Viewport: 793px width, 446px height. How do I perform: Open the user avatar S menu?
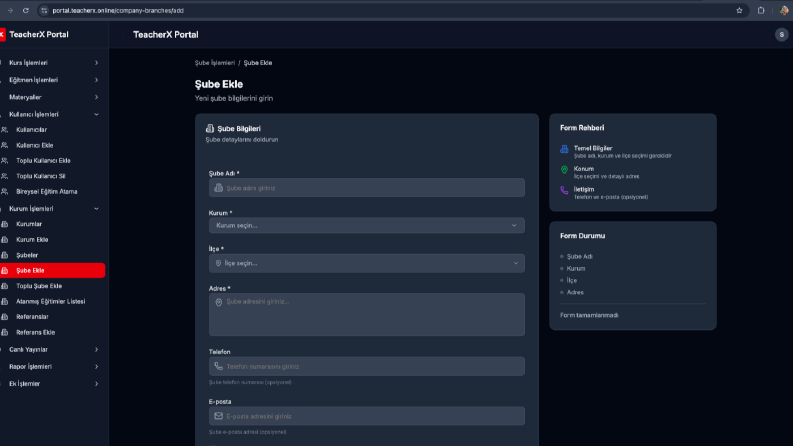pos(781,35)
